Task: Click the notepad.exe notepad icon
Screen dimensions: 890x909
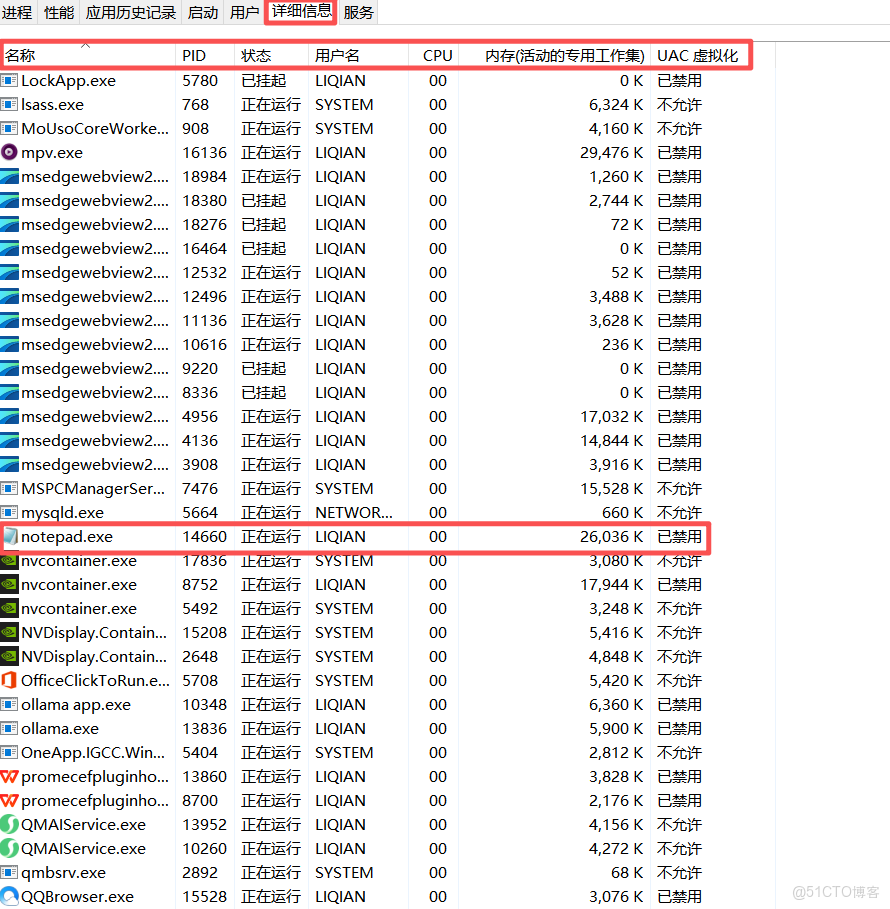Action: tap(10, 537)
